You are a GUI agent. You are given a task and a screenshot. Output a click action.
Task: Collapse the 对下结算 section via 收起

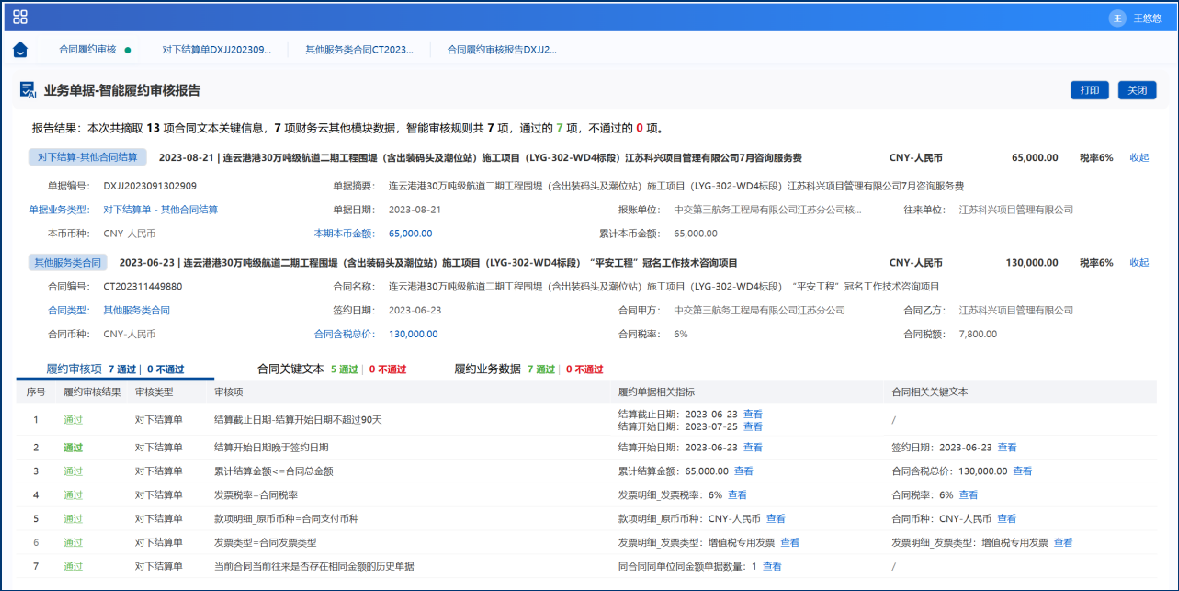pos(1139,158)
